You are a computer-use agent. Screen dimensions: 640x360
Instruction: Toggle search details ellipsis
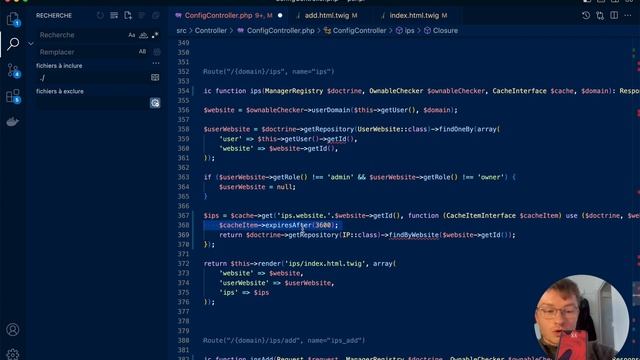[x=156, y=63]
